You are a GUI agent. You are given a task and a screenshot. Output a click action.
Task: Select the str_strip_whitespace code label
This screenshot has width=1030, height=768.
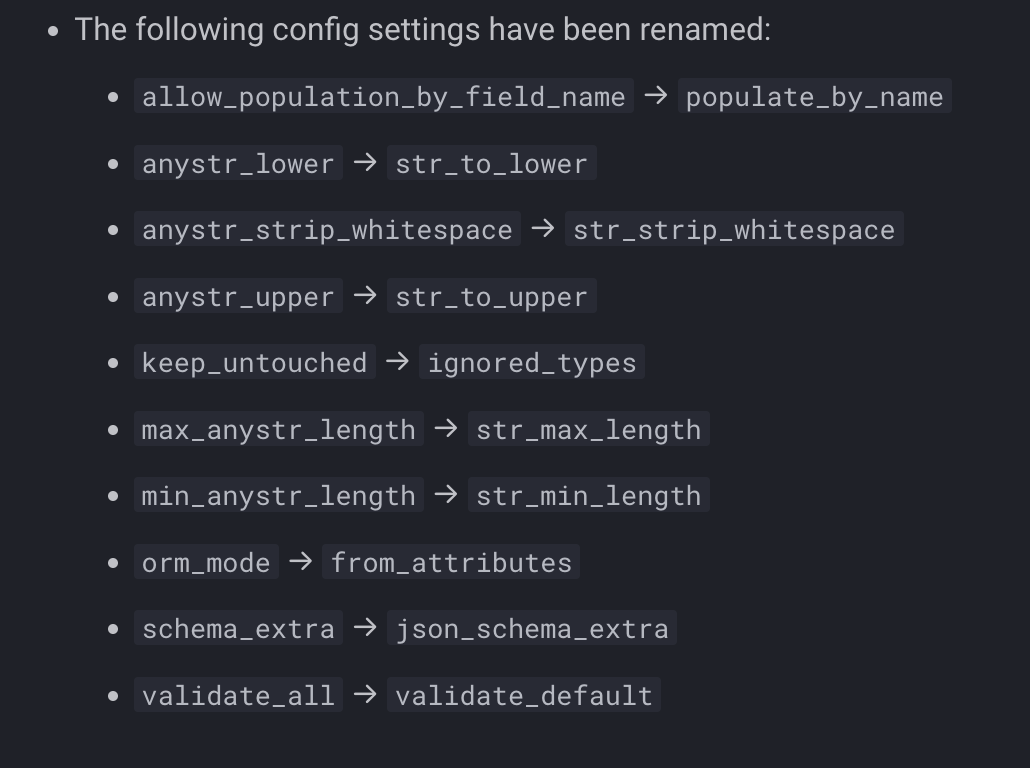(733, 230)
